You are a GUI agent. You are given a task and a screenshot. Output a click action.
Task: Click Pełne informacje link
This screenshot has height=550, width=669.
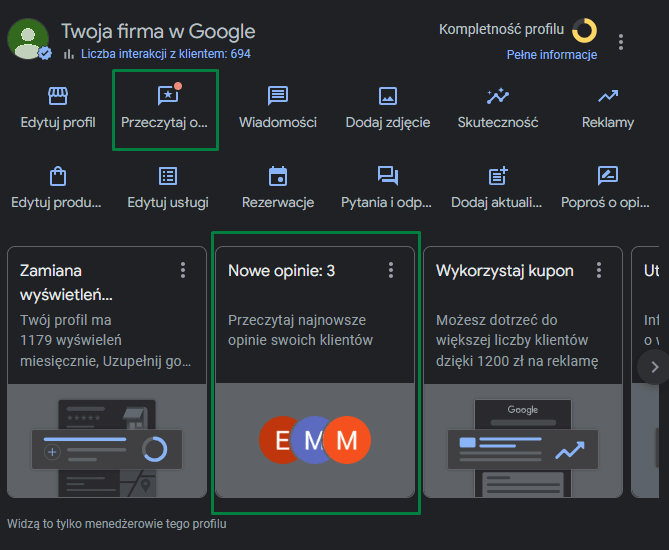[552, 55]
